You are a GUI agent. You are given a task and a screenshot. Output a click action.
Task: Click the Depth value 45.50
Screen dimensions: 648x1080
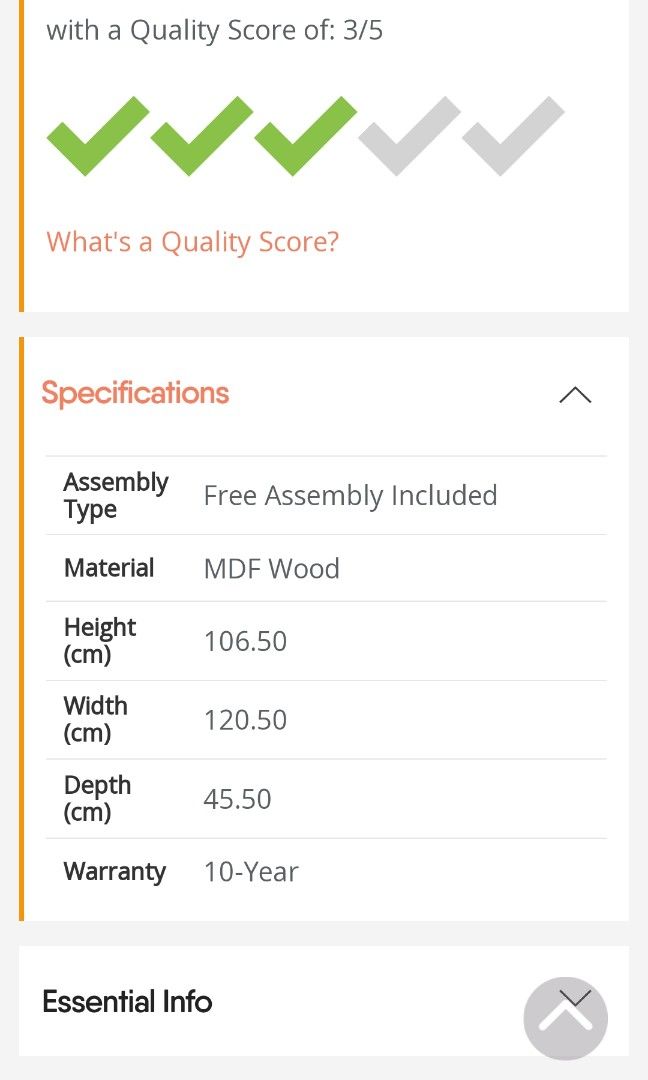pos(238,799)
